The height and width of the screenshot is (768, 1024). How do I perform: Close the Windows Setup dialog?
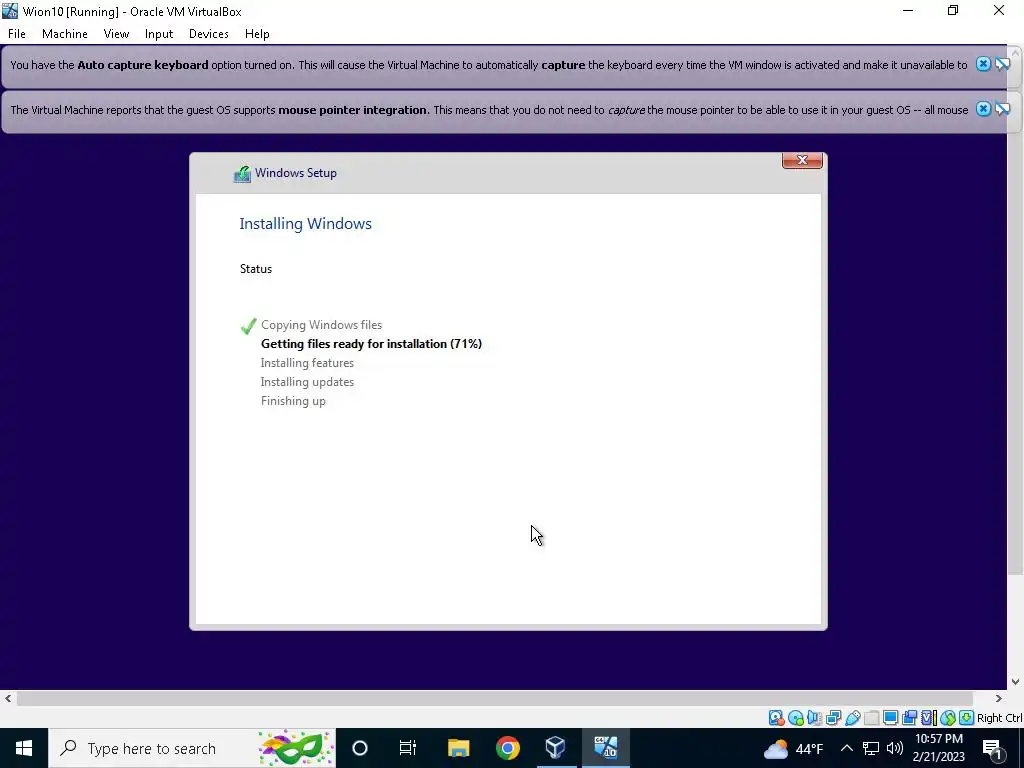coord(802,160)
